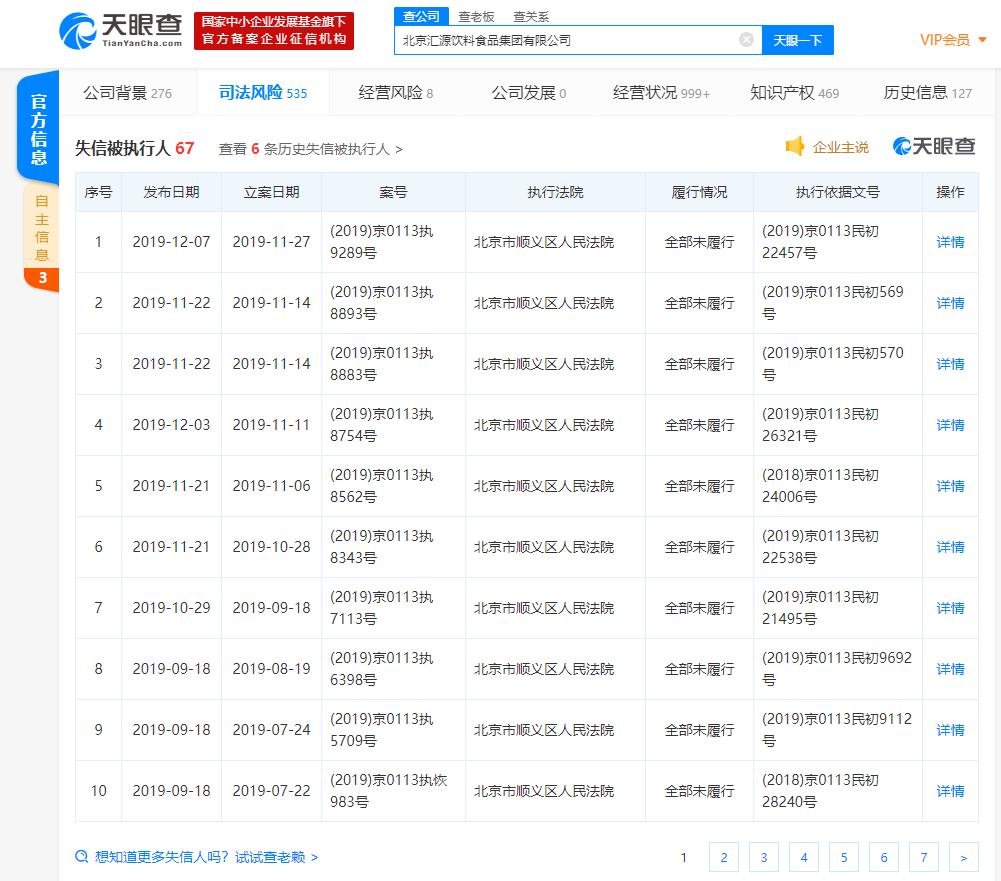The height and width of the screenshot is (881, 1001).
Task: Open the VIP会员 dropdown arrow
Action: [982, 40]
